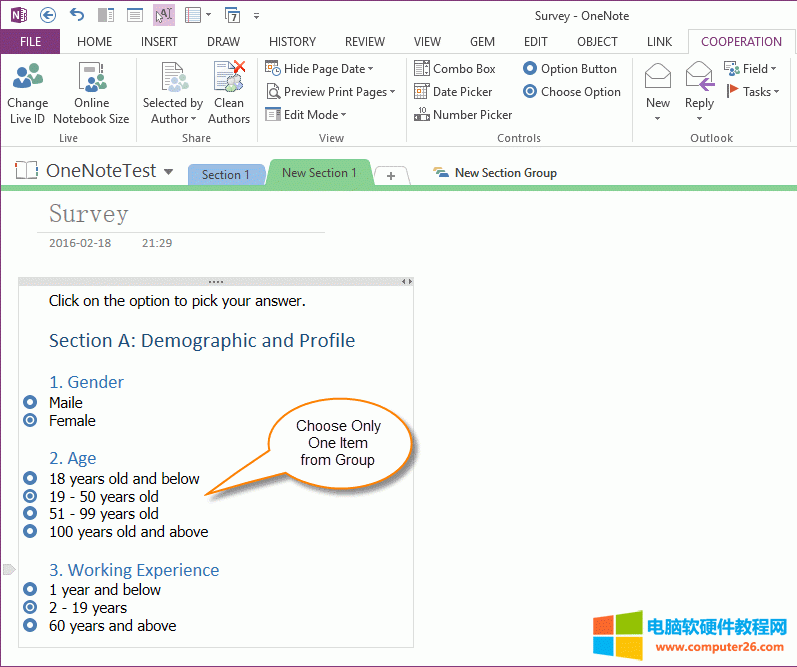Open the New Section Group

[495, 173]
